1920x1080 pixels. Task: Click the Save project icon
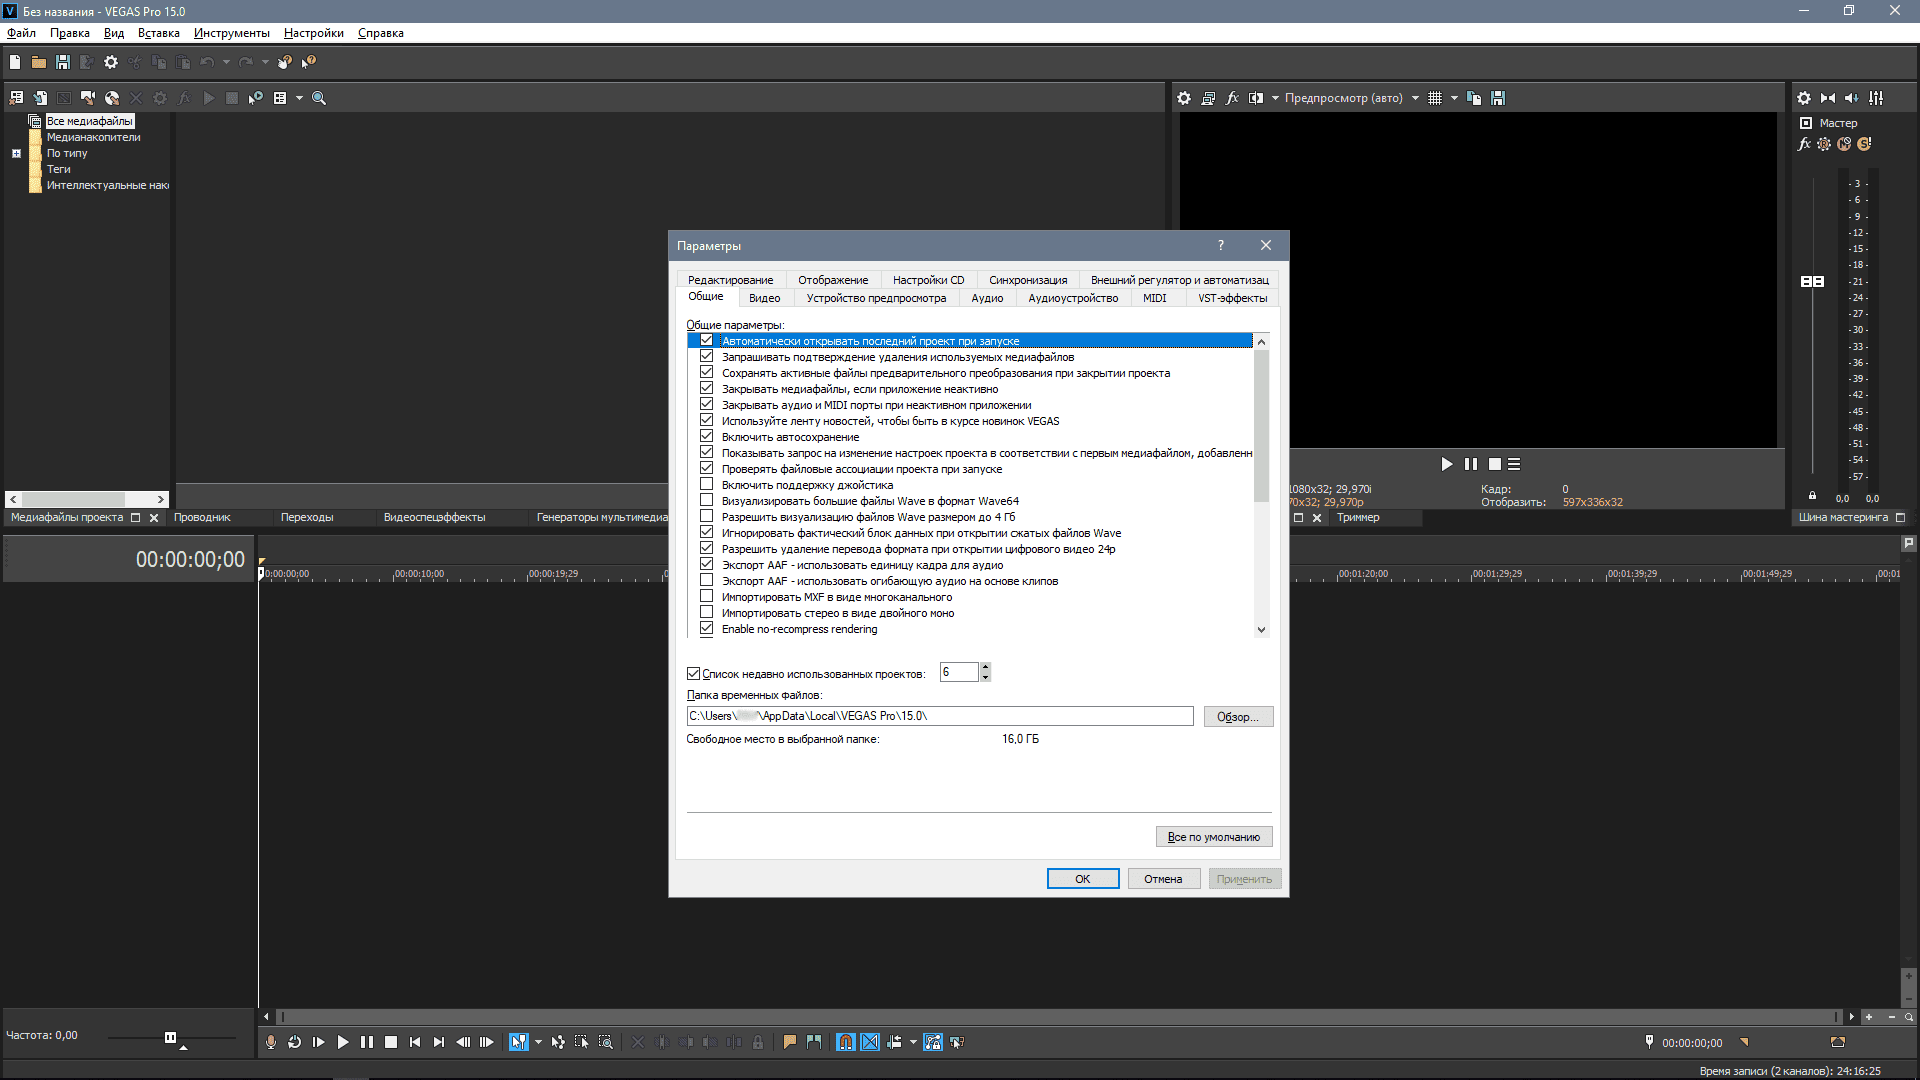(63, 62)
